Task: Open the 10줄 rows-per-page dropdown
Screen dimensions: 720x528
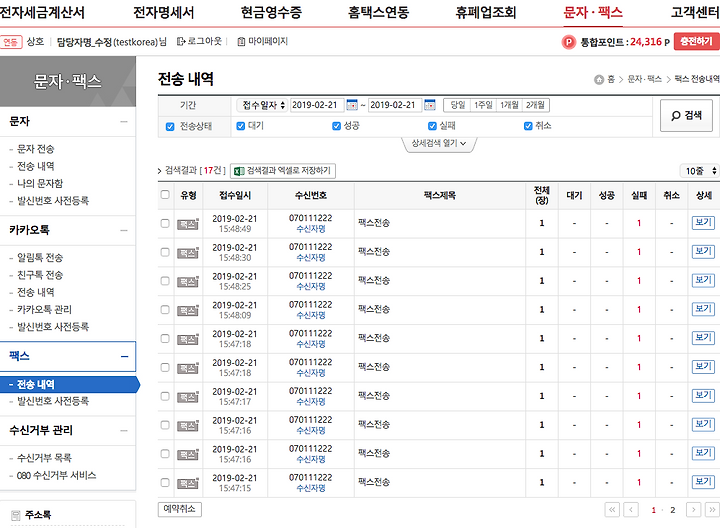Action: (x=700, y=171)
